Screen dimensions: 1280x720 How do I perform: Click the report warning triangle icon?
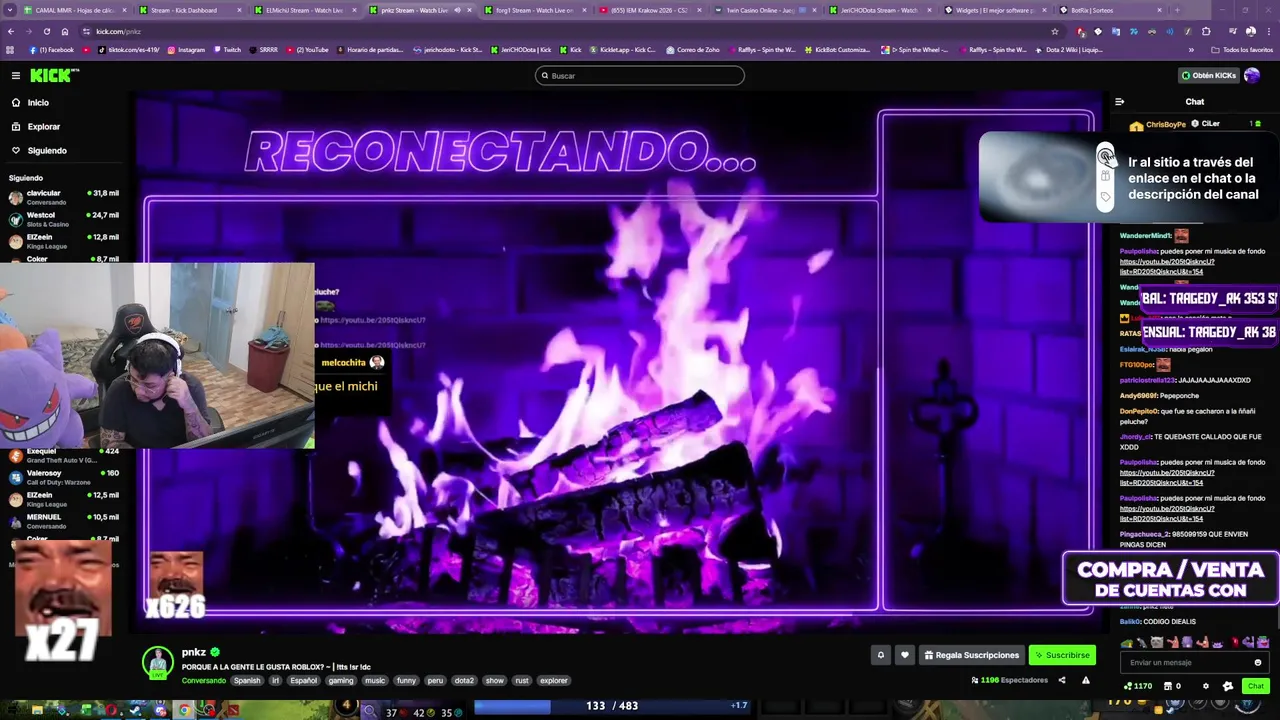[x=1085, y=680]
